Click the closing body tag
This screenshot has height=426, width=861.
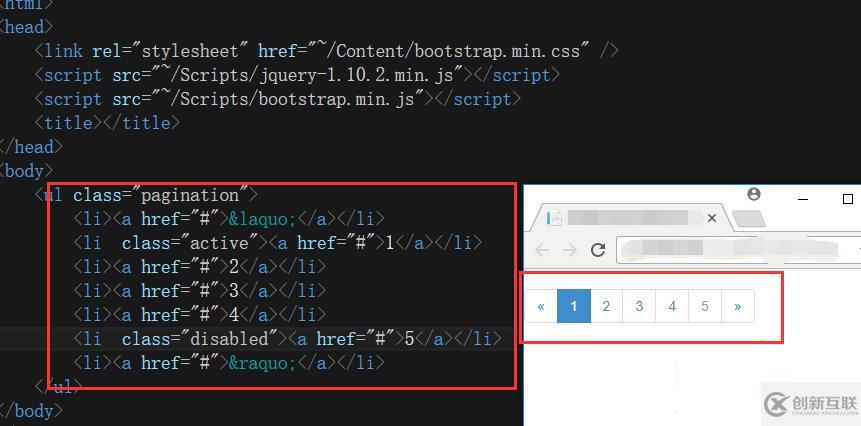pyautogui.click(x=31, y=411)
